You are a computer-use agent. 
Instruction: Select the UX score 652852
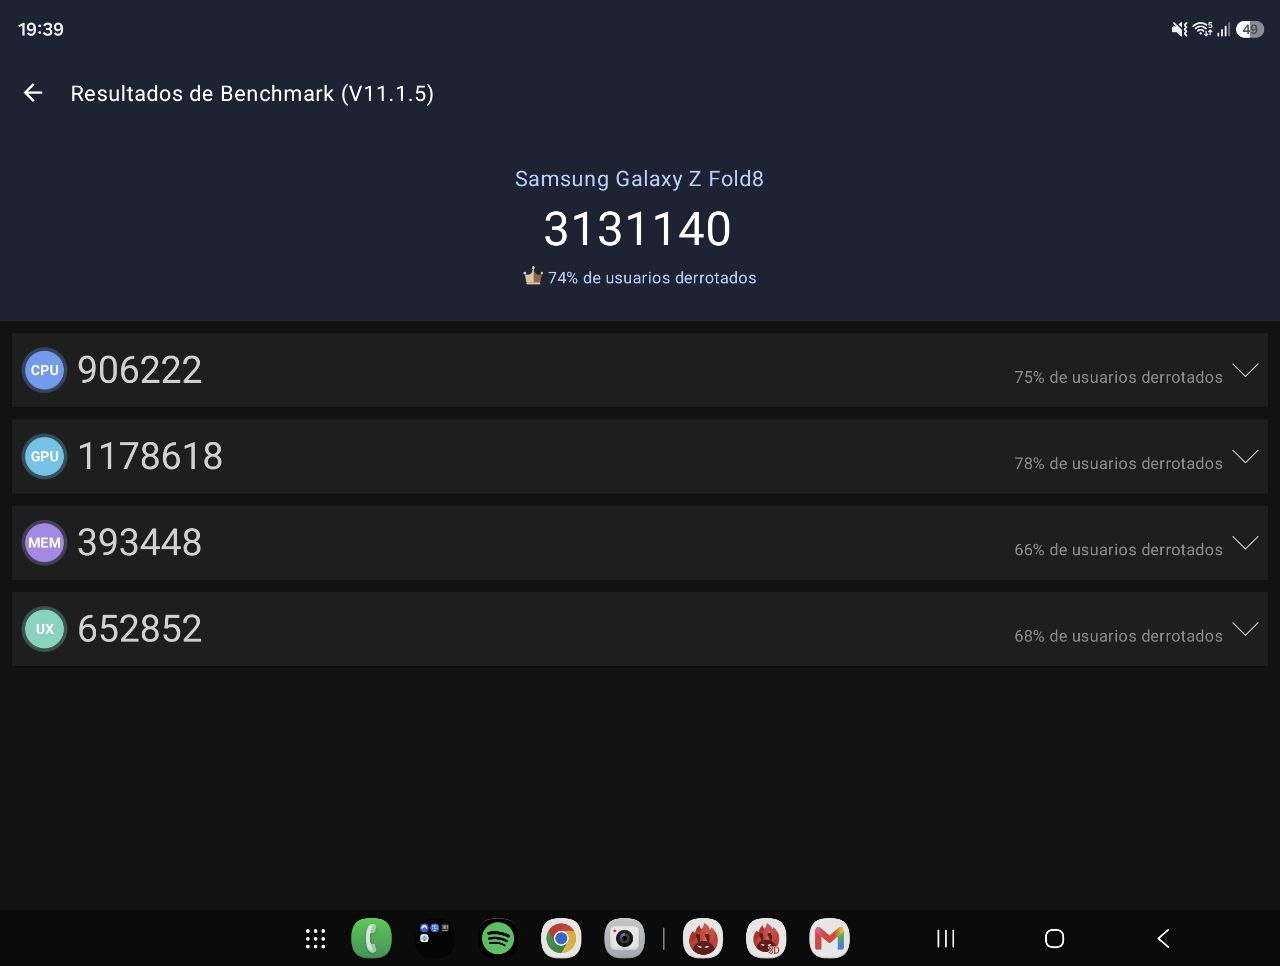click(140, 629)
